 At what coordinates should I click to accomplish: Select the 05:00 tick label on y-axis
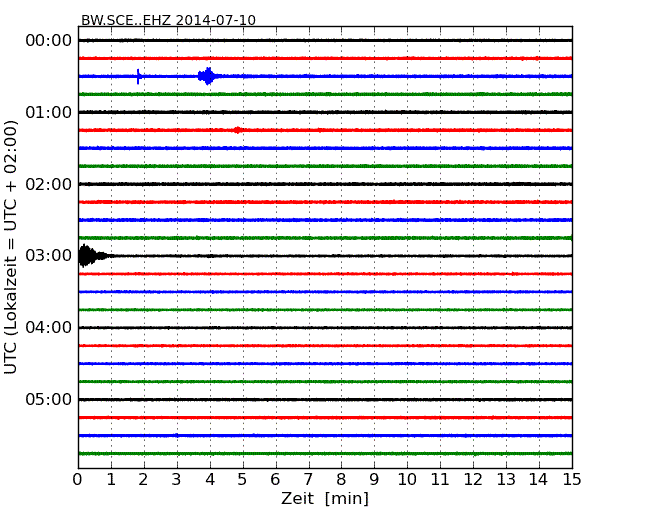click(48, 400)
